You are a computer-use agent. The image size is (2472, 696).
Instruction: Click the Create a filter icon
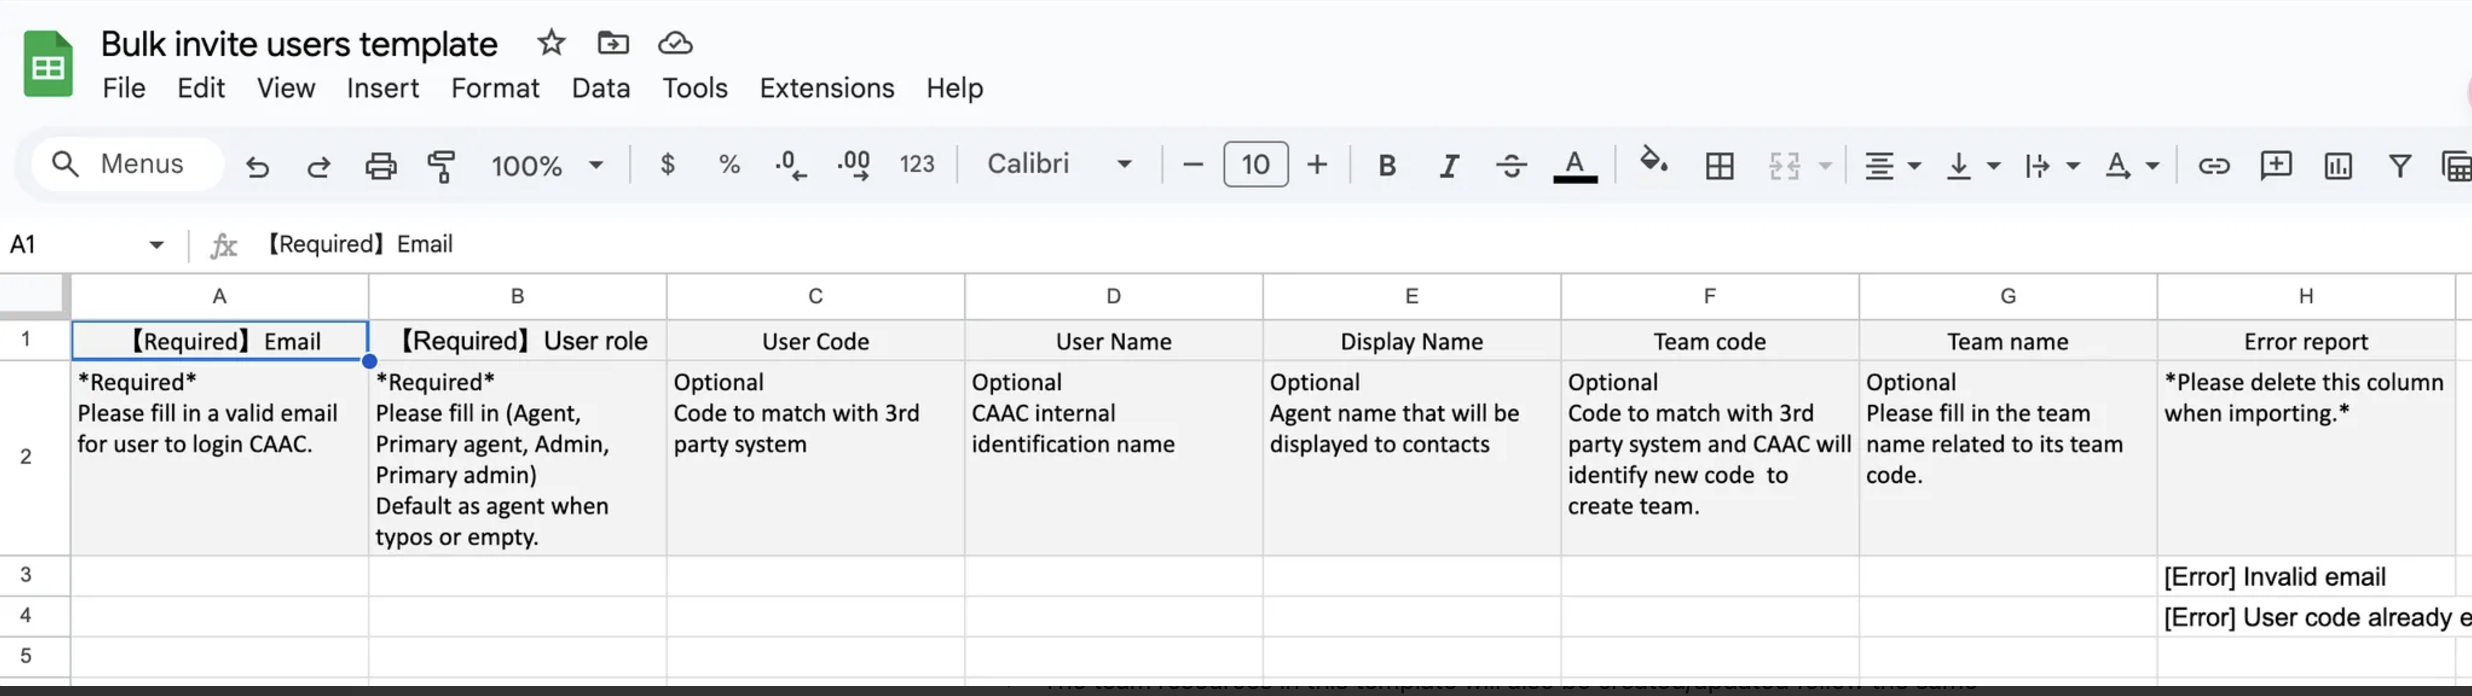2399,165
